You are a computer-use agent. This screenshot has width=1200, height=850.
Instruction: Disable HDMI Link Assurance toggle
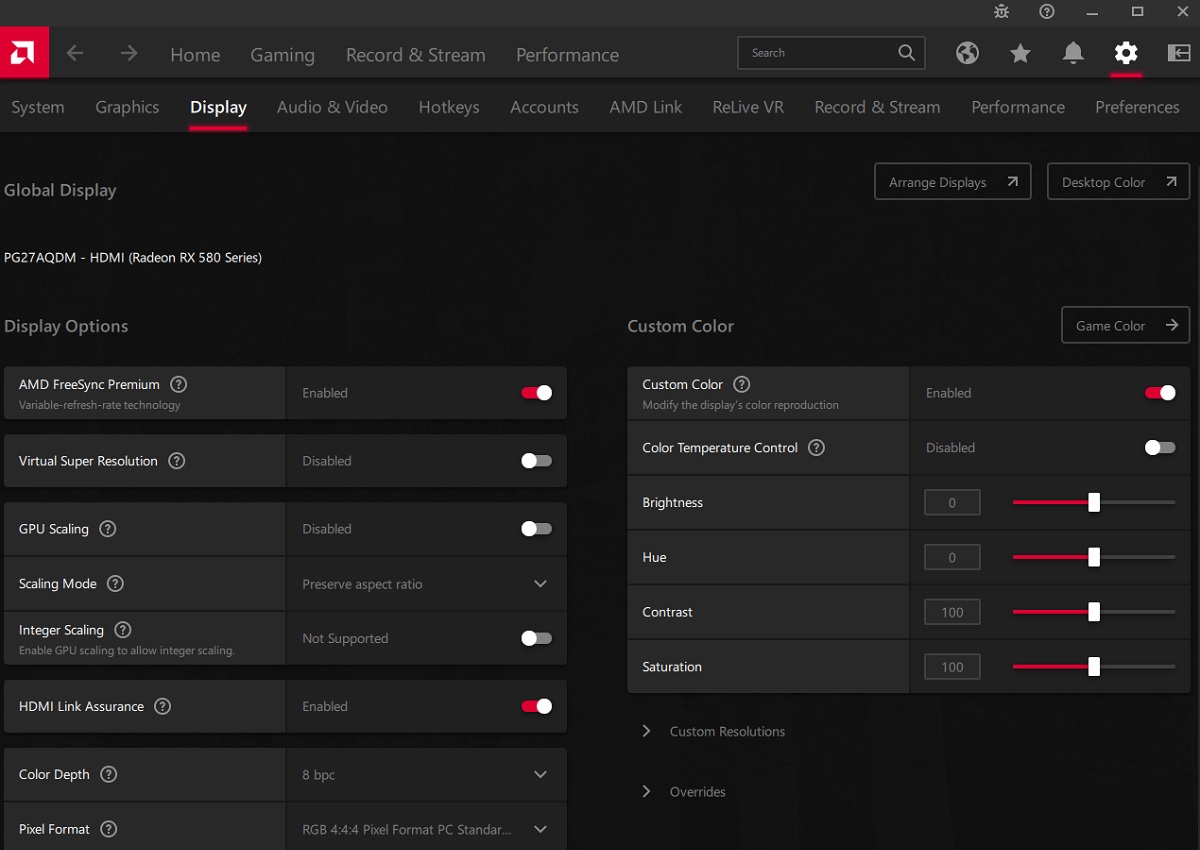point(536,706)
